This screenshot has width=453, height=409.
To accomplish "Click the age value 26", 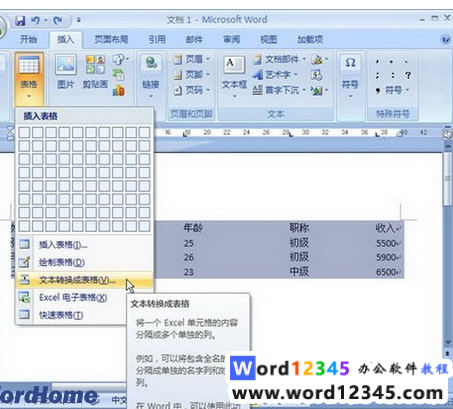I will coord(189,257).
